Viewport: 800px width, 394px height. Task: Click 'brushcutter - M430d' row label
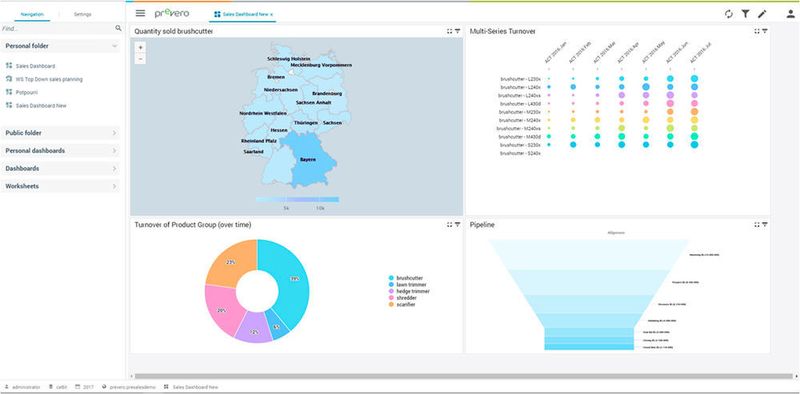click(519, 137)
